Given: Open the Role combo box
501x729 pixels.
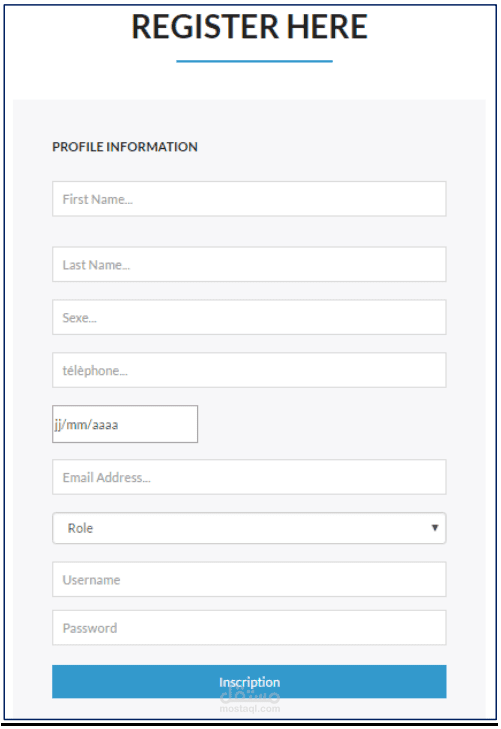Looking at the screenshot, I should [249, 528].
